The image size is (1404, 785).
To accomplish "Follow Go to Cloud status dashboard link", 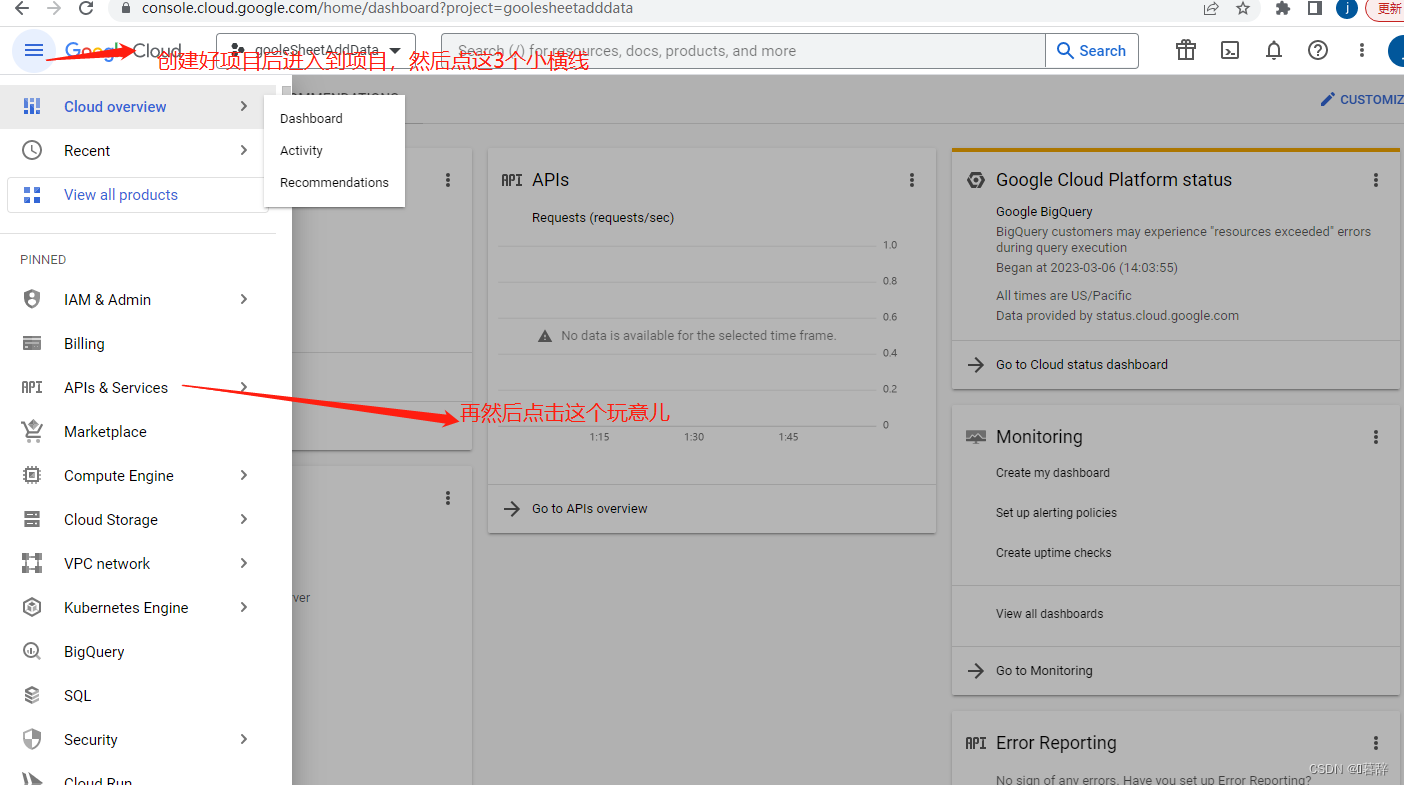I will click(x=1081, y=364).
